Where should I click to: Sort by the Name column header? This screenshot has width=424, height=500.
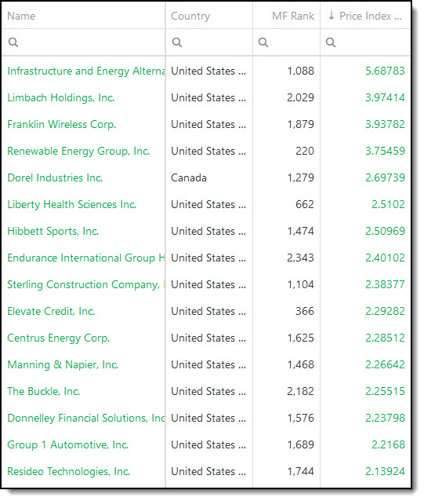[x=21, y=16]
